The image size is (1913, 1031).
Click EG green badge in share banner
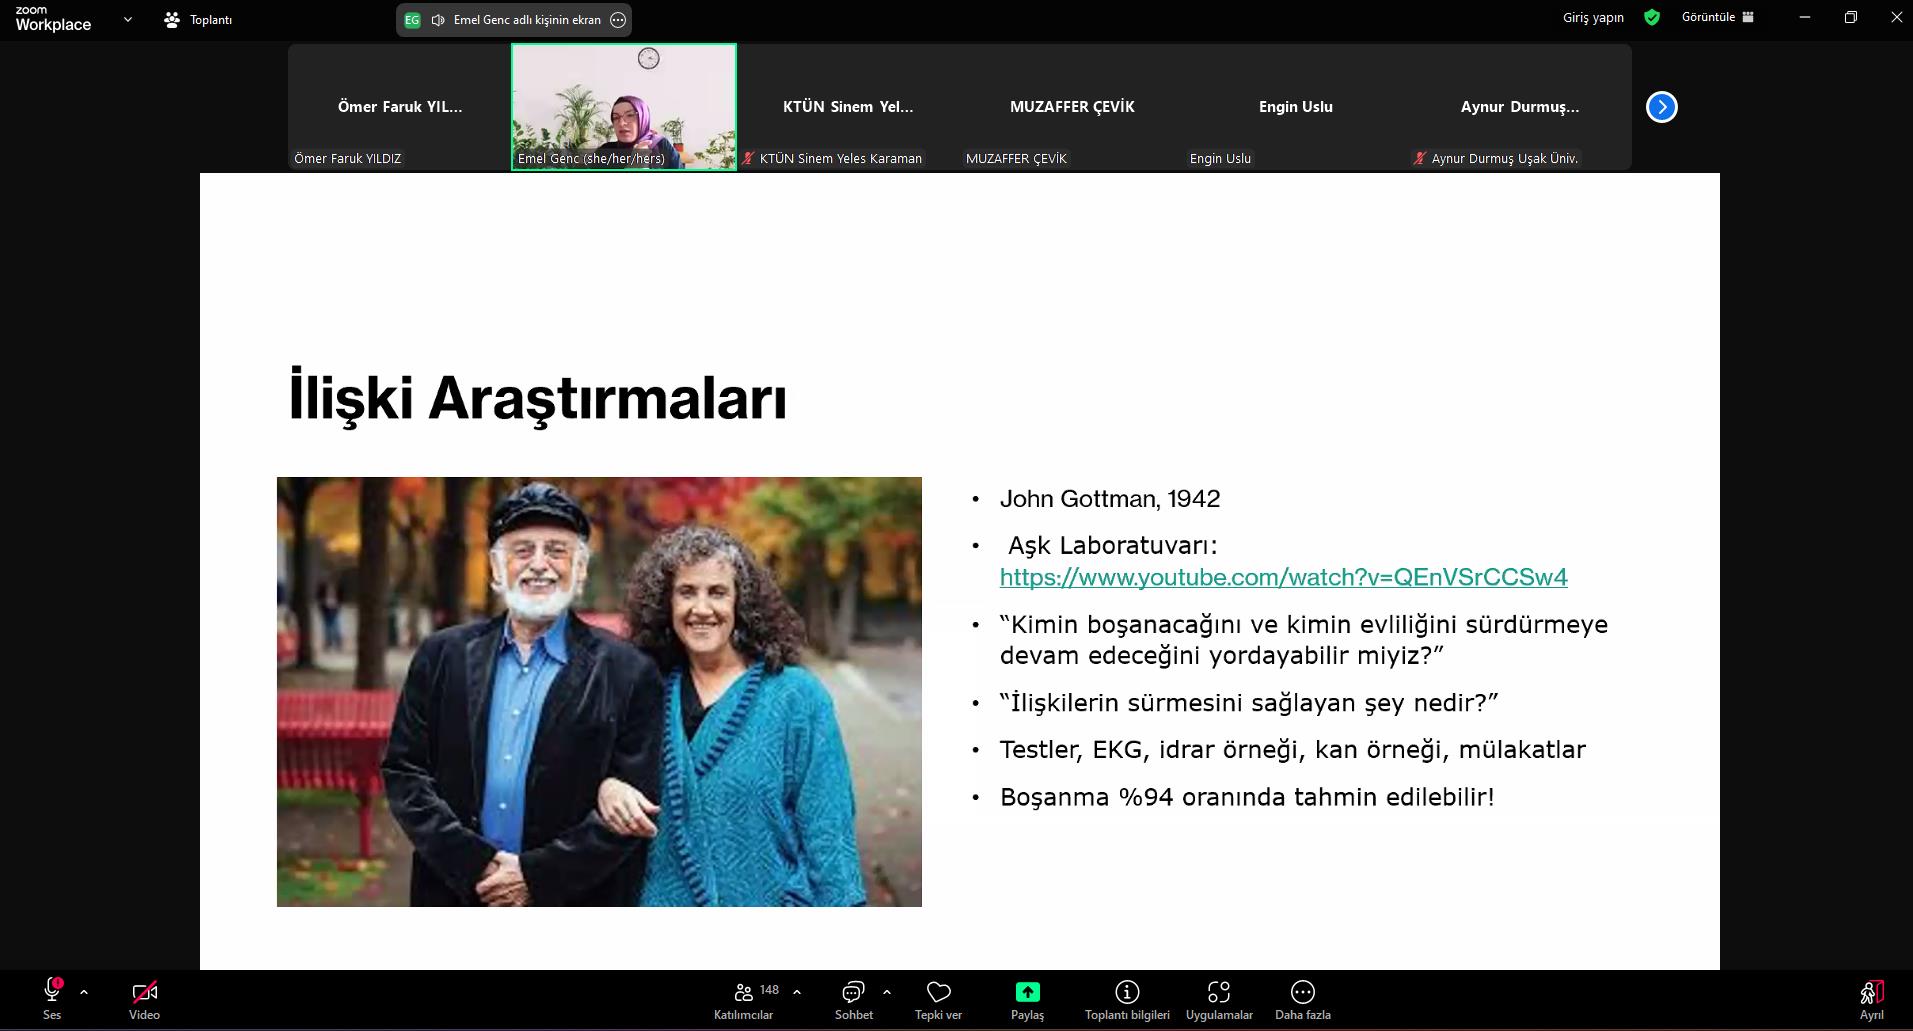coord(412,20)
